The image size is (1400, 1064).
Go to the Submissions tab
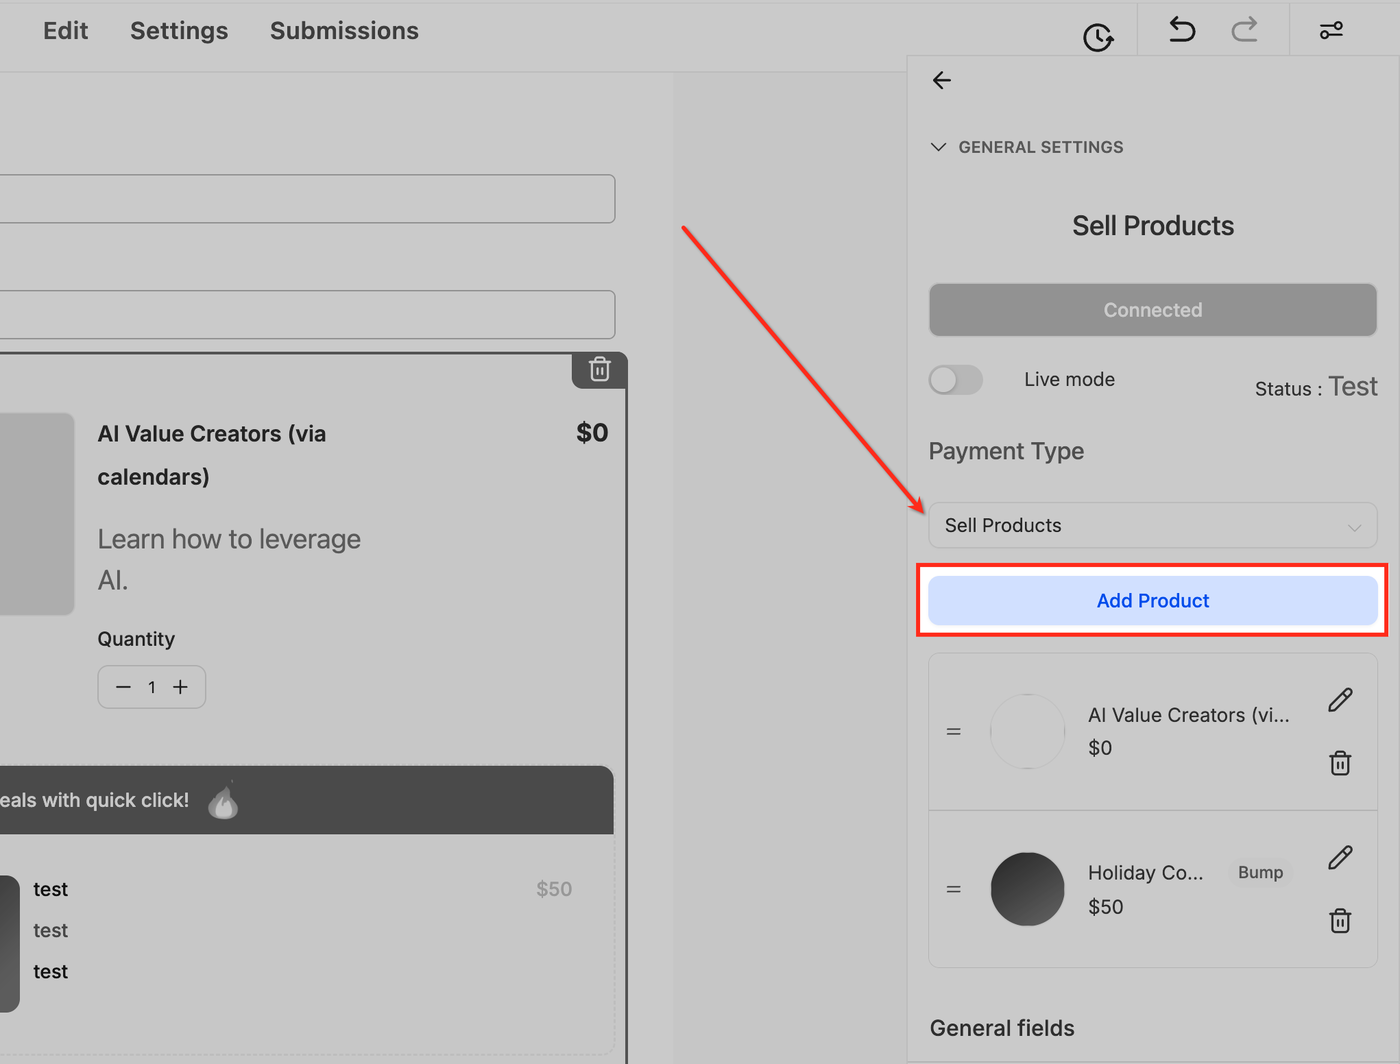(x=344, y=31)
